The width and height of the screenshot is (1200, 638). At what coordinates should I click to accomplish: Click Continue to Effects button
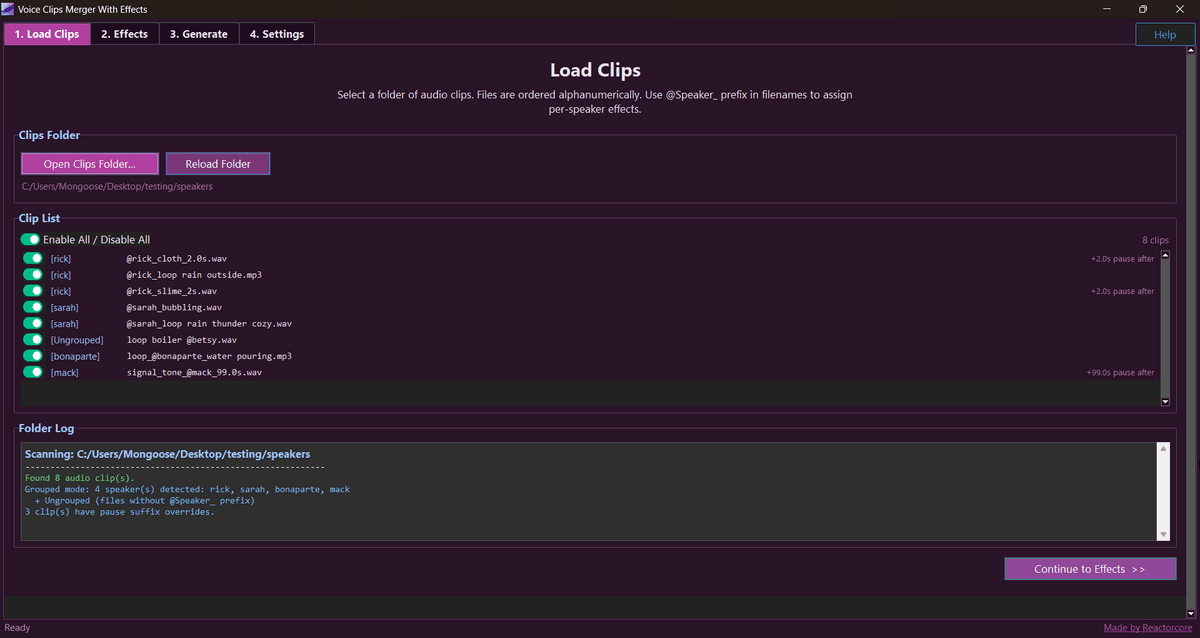tap(1090, 569)
